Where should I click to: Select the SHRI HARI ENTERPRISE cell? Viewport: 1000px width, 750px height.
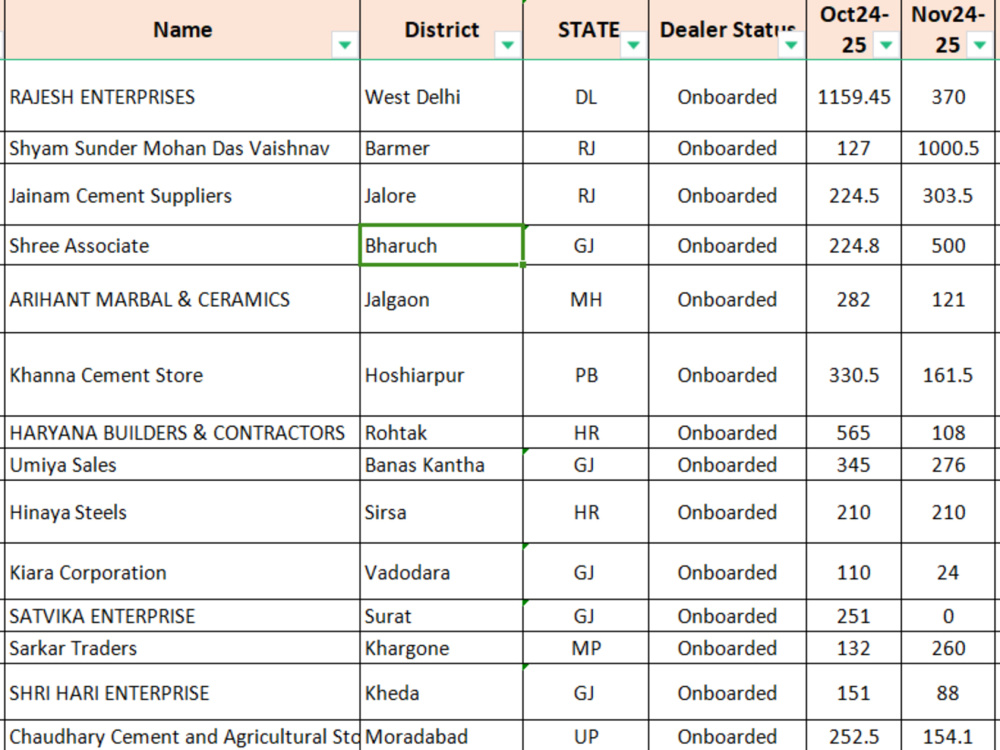182,692
